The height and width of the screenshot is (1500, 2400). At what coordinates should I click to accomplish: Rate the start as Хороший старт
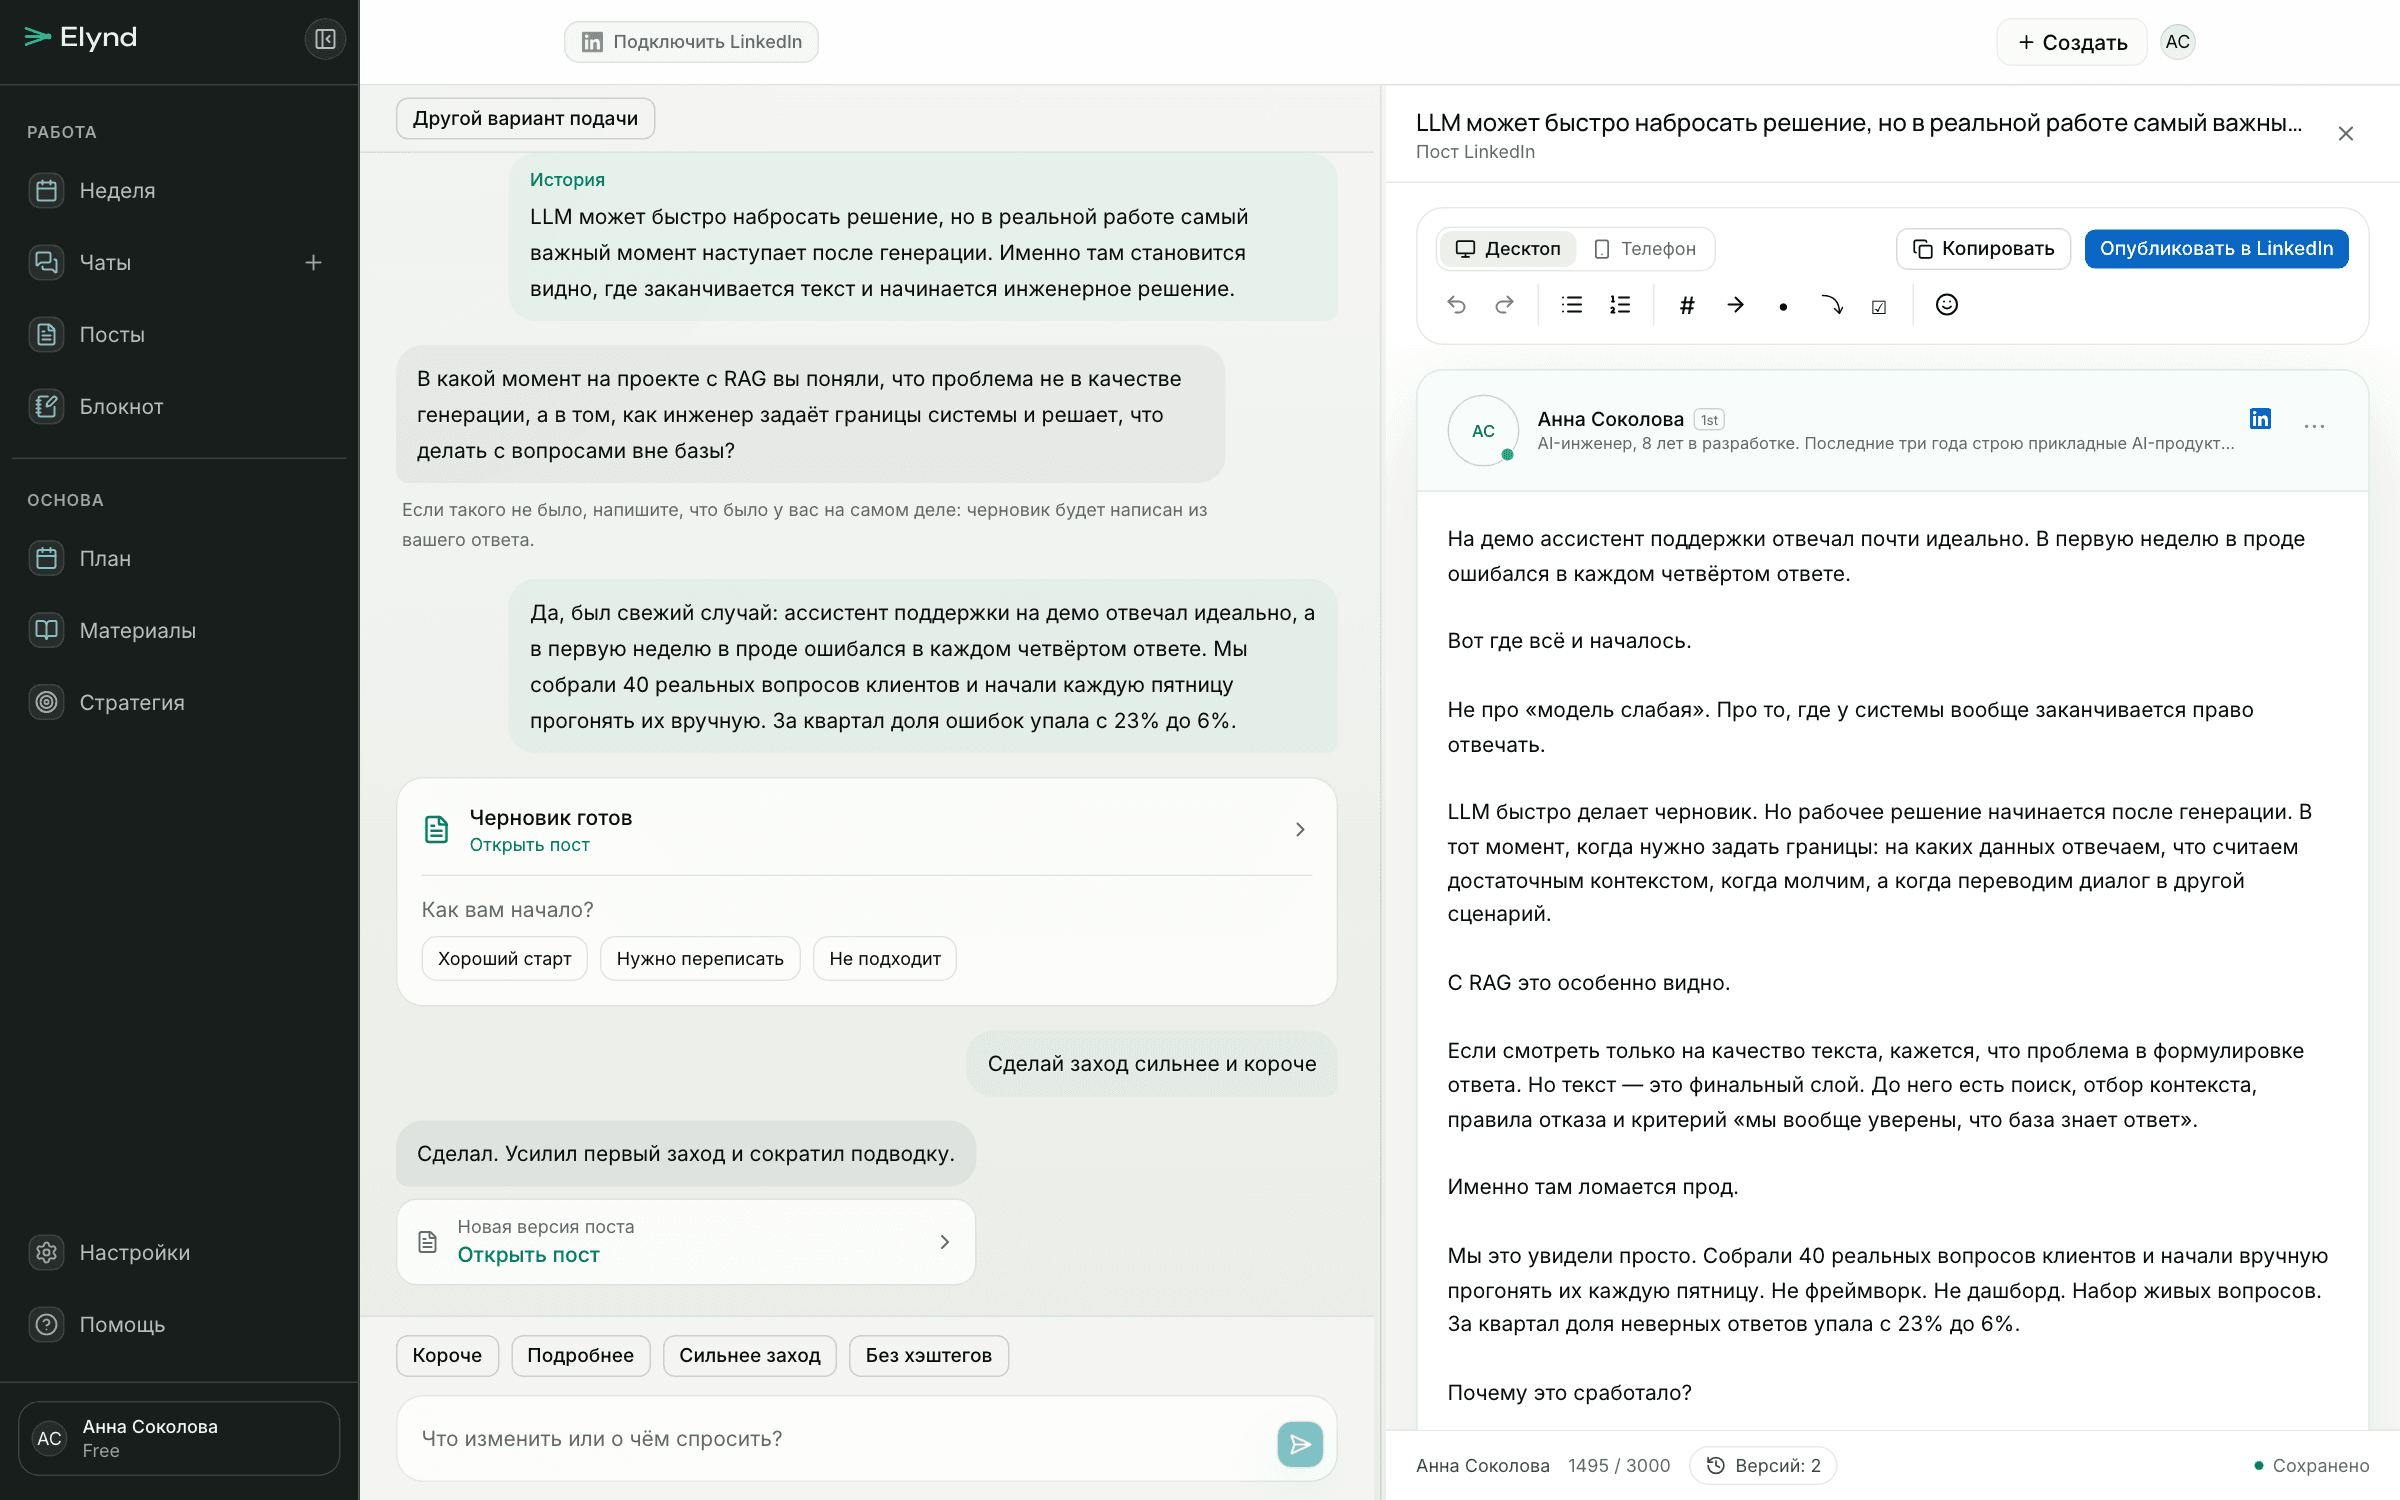(504, 958)
